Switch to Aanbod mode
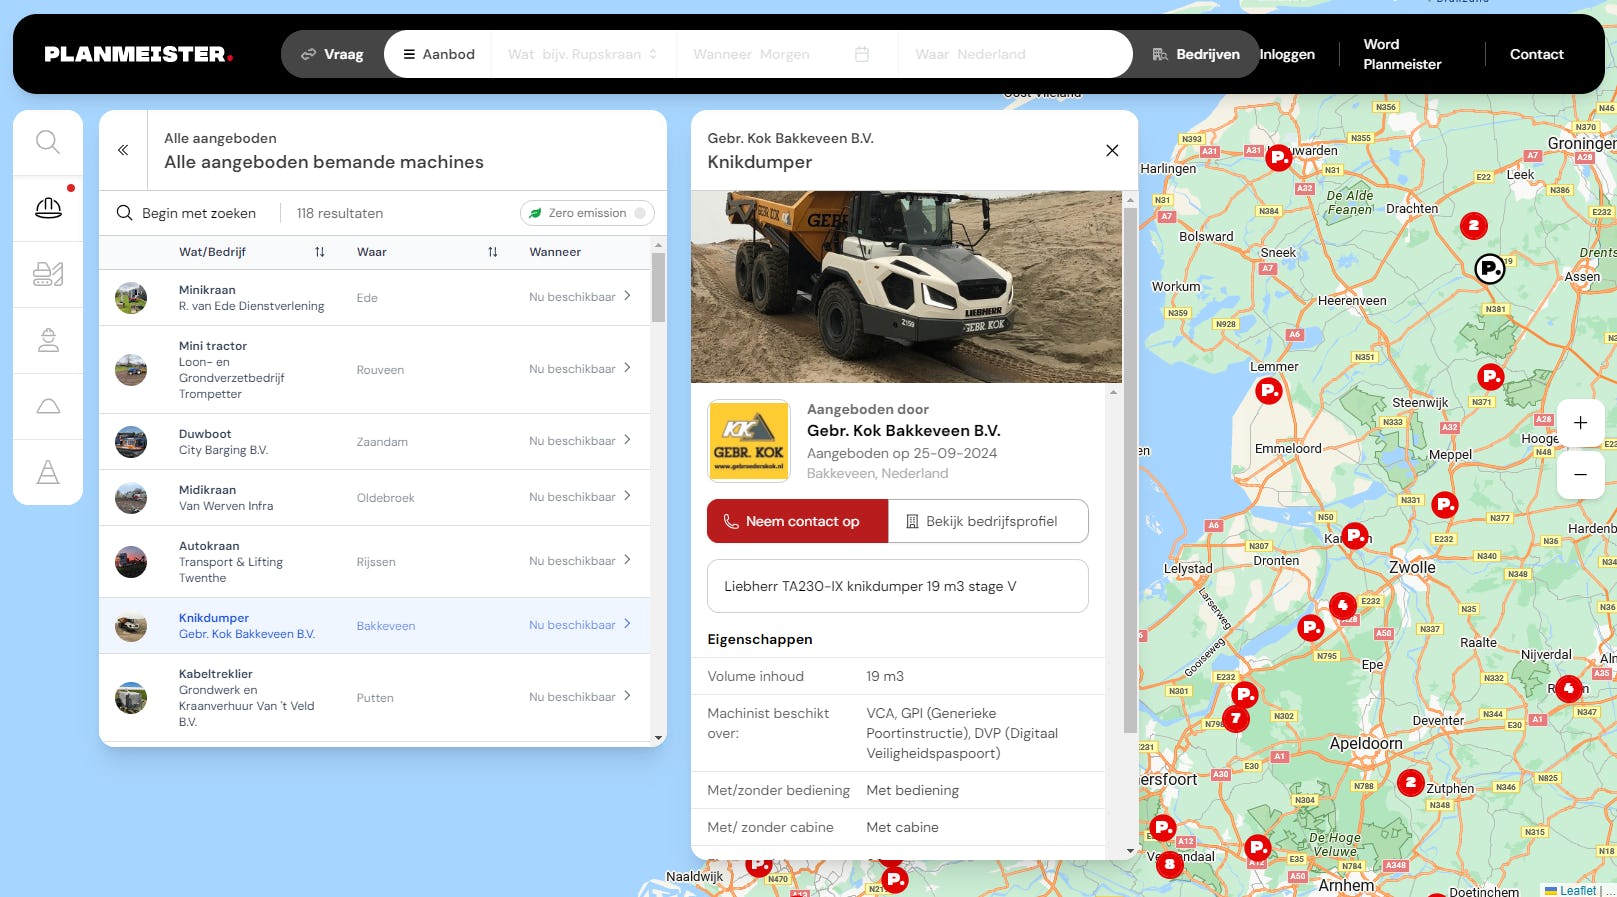This screenshot has width=1617, height=897. 438,54
